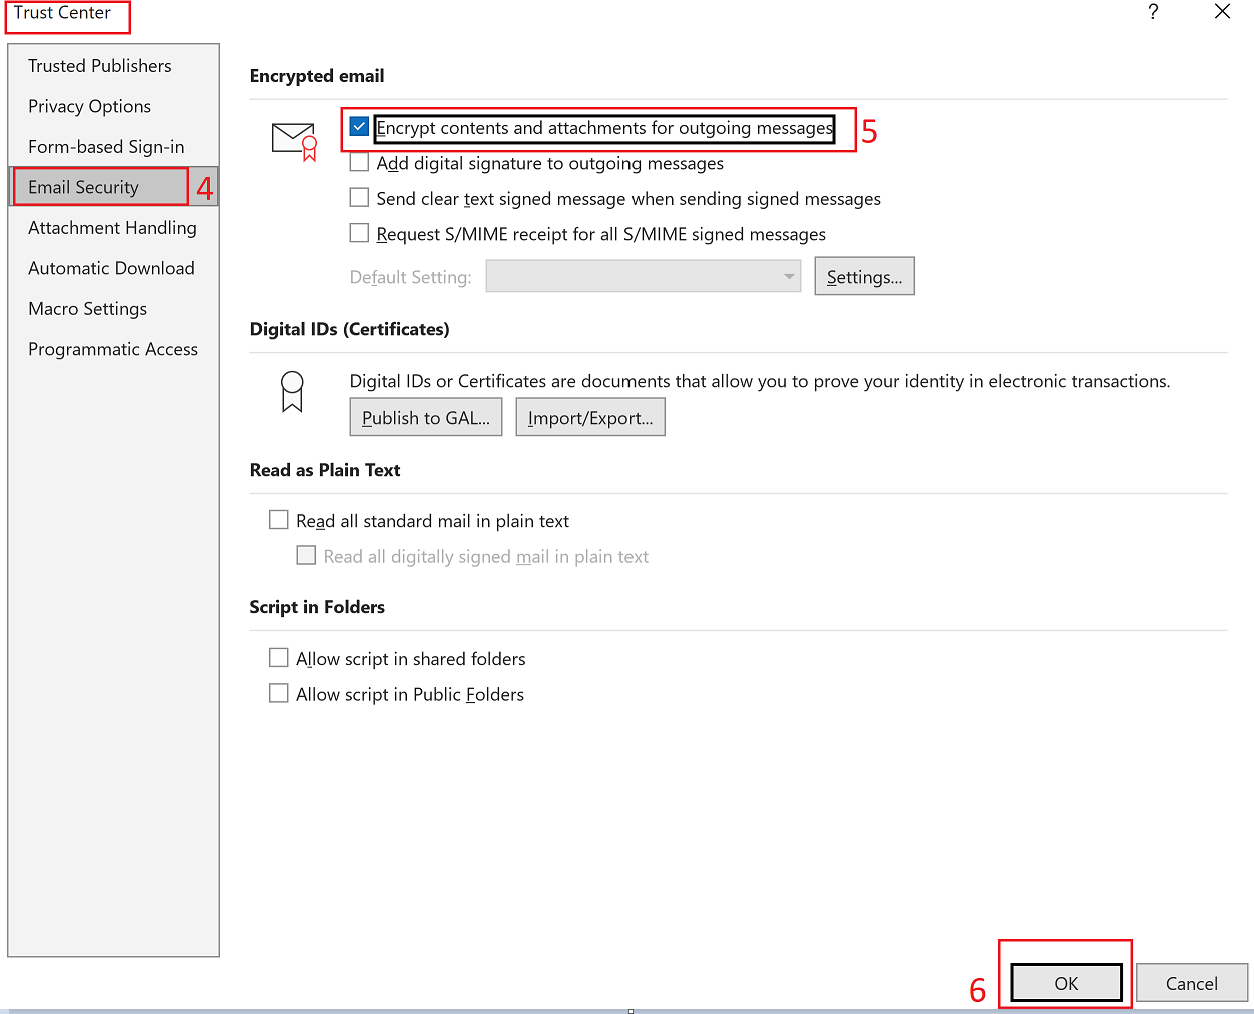Click the encrypted email envelope icon
The height and width of the screenshot is (1014, 1254).
[x=293, y=139]
